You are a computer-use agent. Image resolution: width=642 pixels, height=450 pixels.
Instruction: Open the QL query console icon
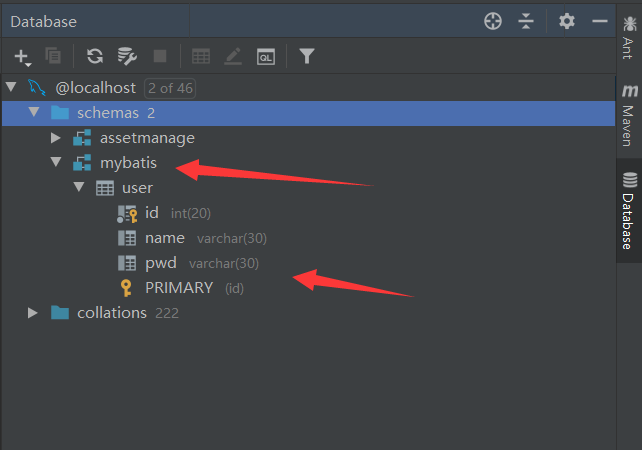(x=266, y=57)
